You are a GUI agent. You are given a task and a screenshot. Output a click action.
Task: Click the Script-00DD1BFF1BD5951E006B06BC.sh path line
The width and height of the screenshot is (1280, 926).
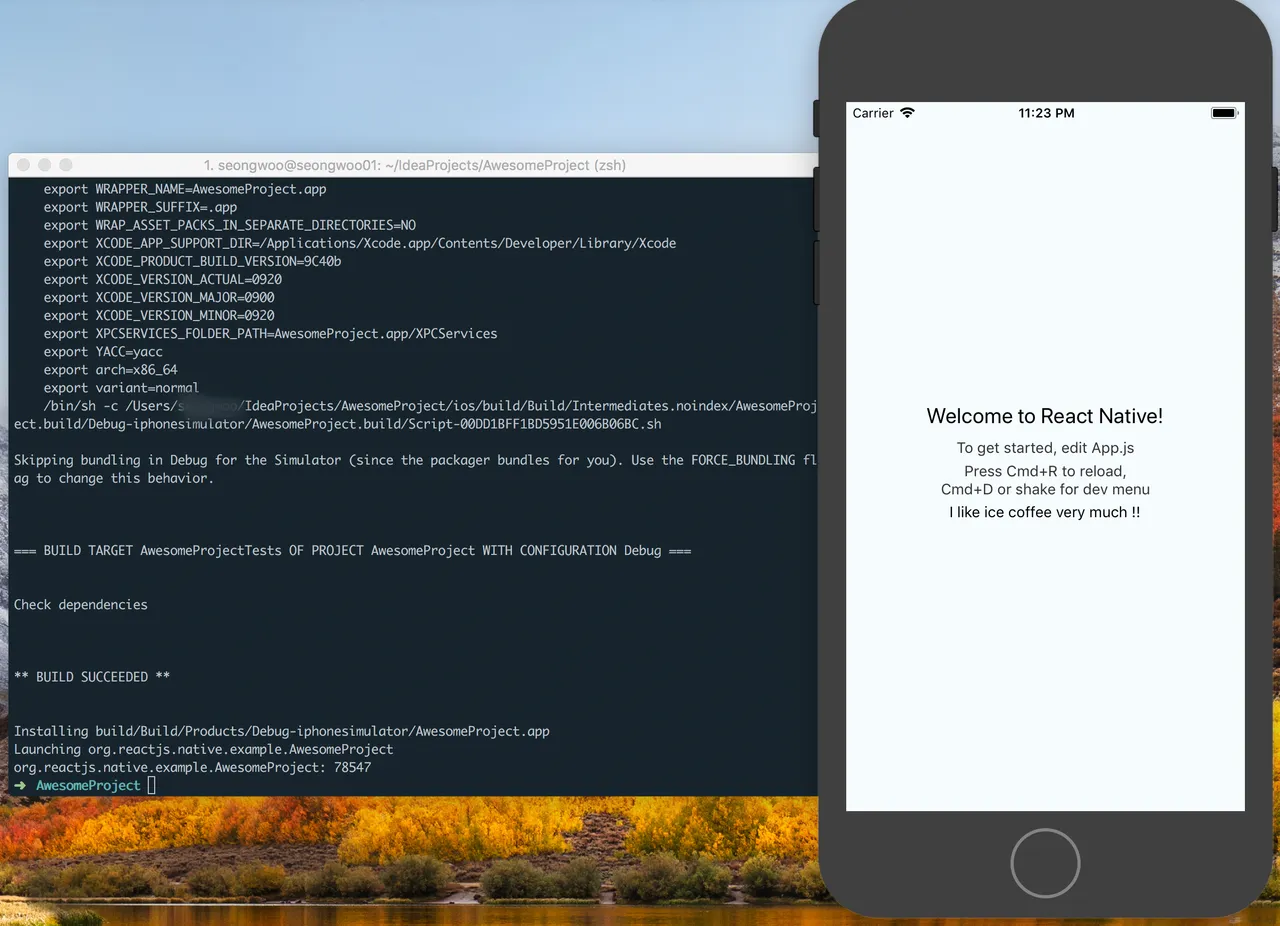point(337,423)
